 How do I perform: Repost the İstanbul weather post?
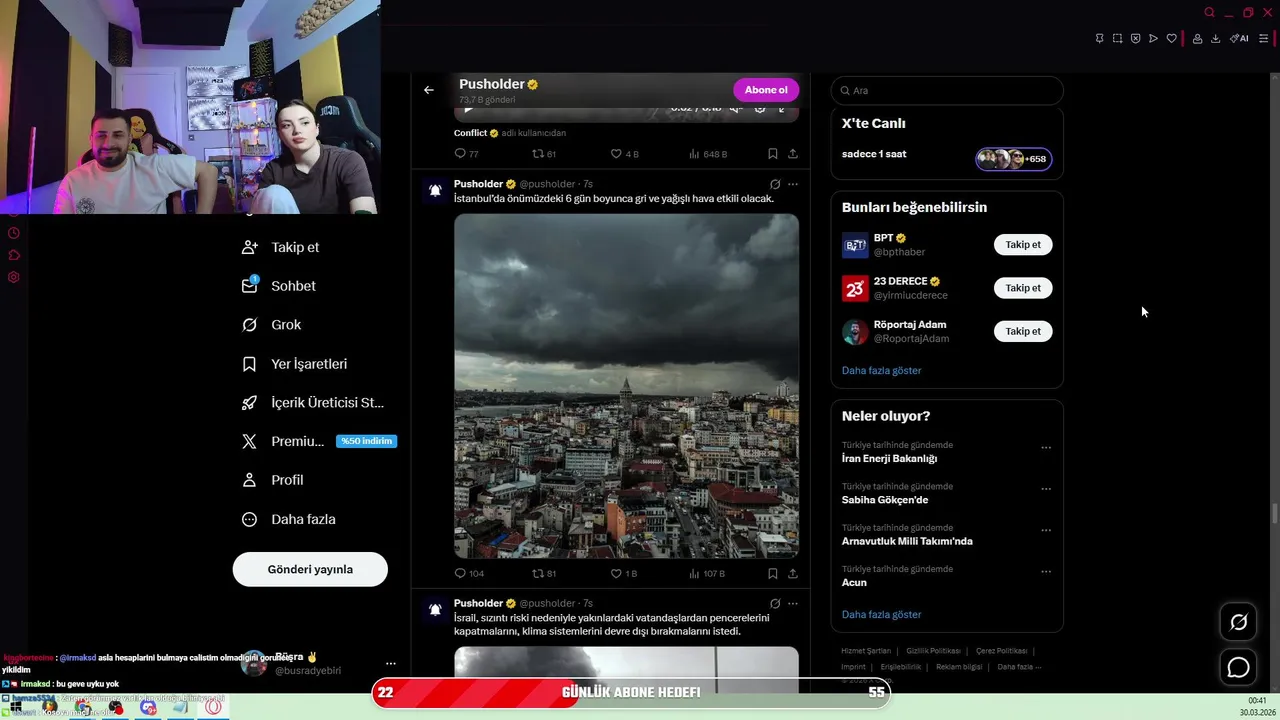[x=544, y=574]
